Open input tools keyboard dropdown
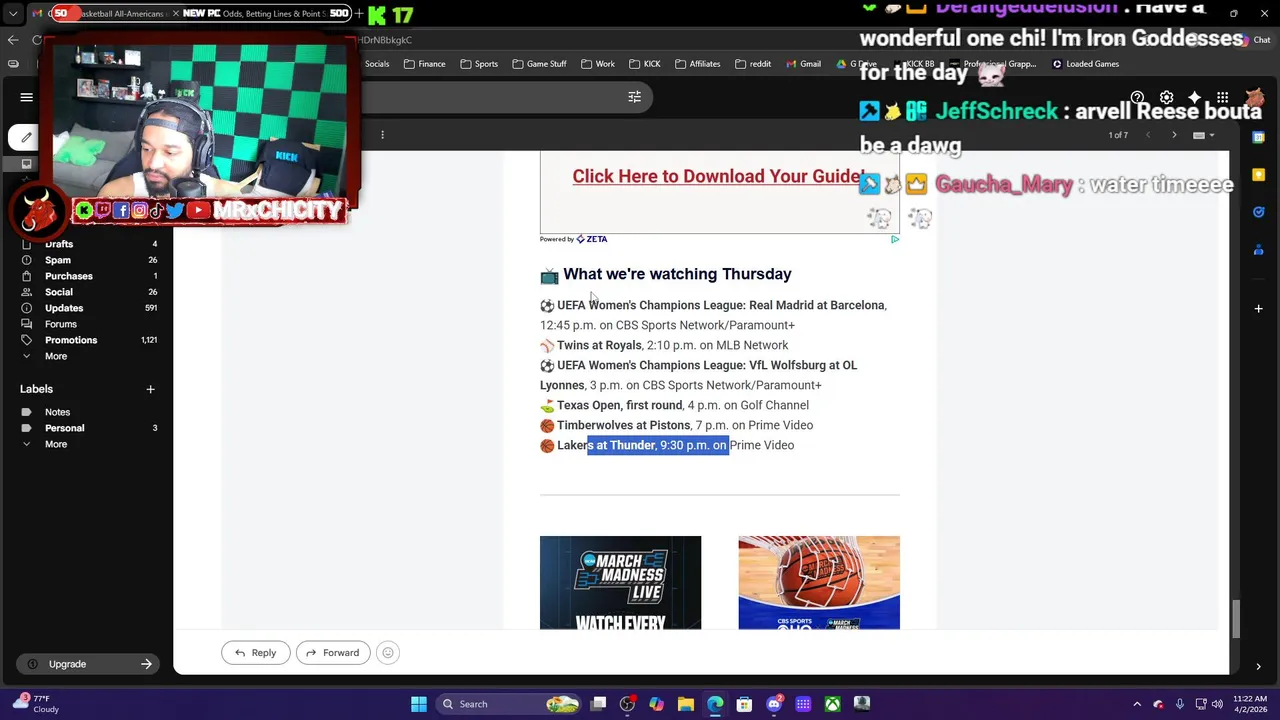 (1203, 135)
